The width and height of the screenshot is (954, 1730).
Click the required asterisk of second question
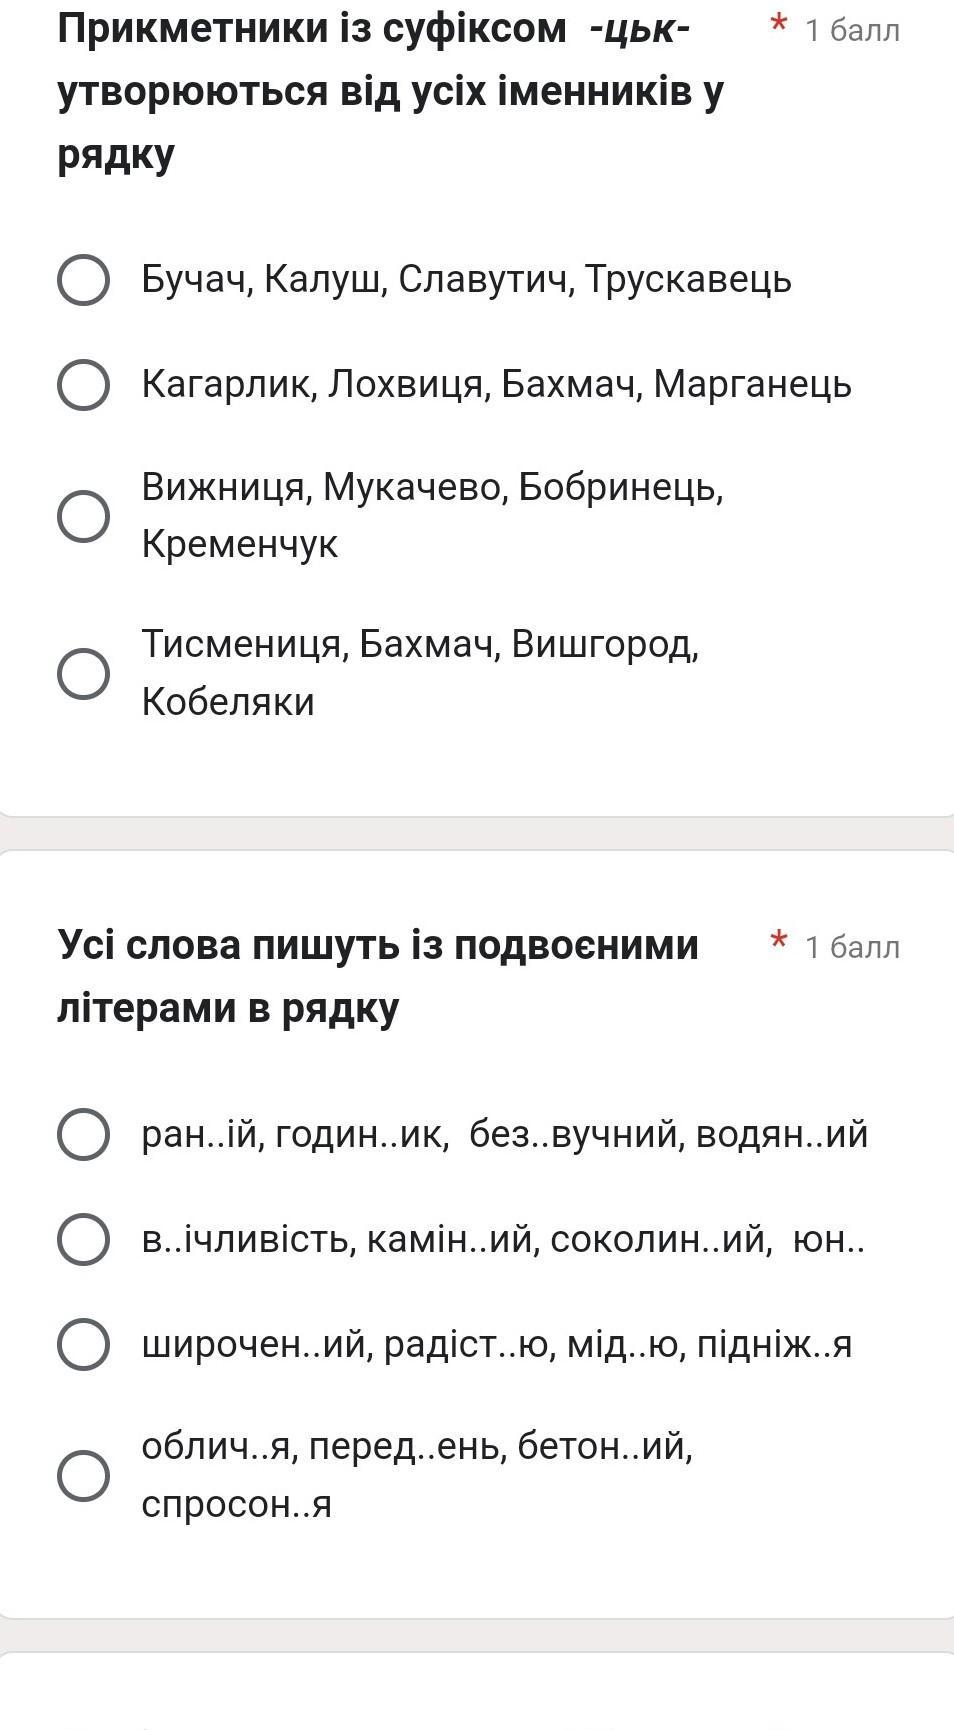coord(779,941)
